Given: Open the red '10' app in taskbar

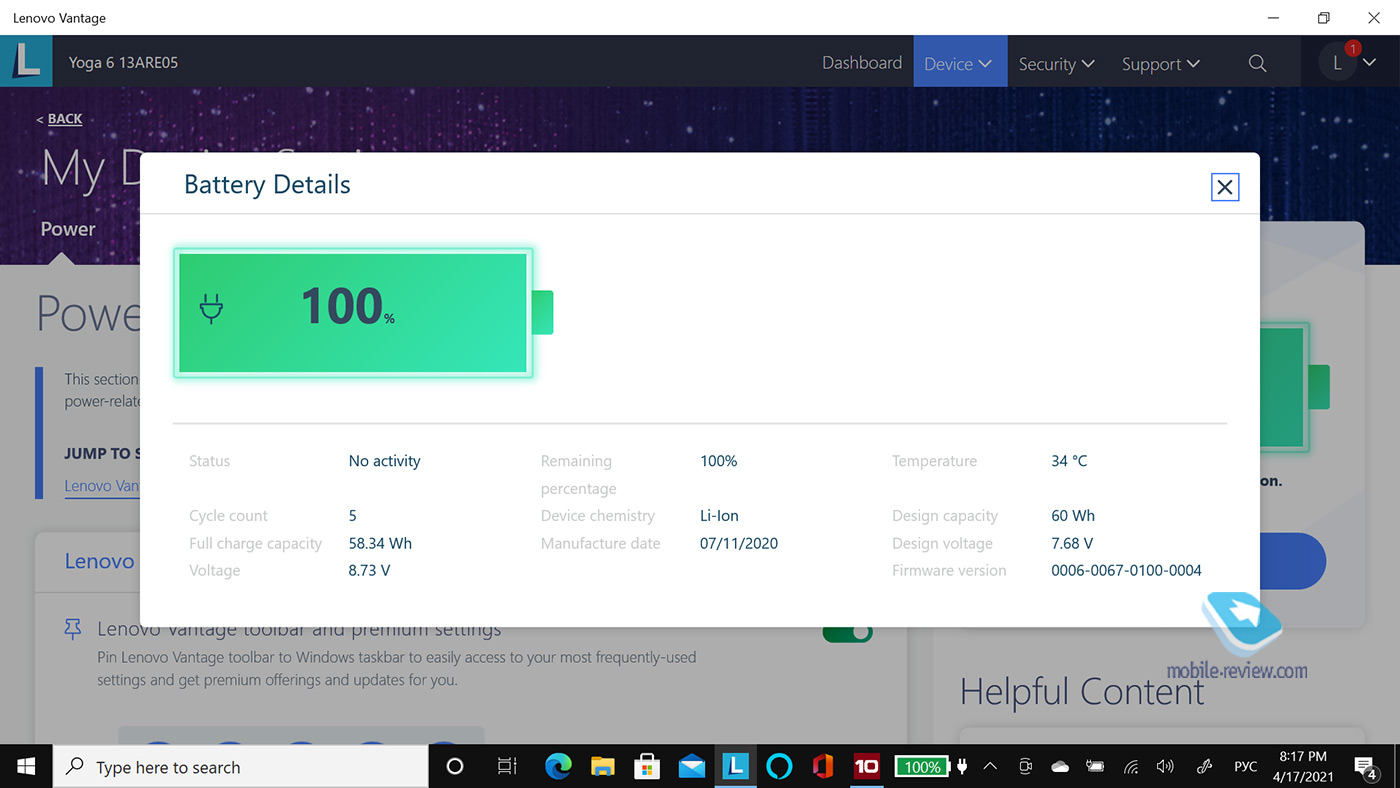Looking at the screenshot, I should pos(867,767).
